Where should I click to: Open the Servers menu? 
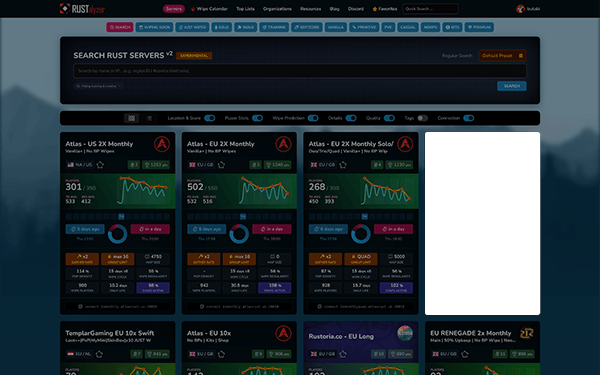(174, 9)
